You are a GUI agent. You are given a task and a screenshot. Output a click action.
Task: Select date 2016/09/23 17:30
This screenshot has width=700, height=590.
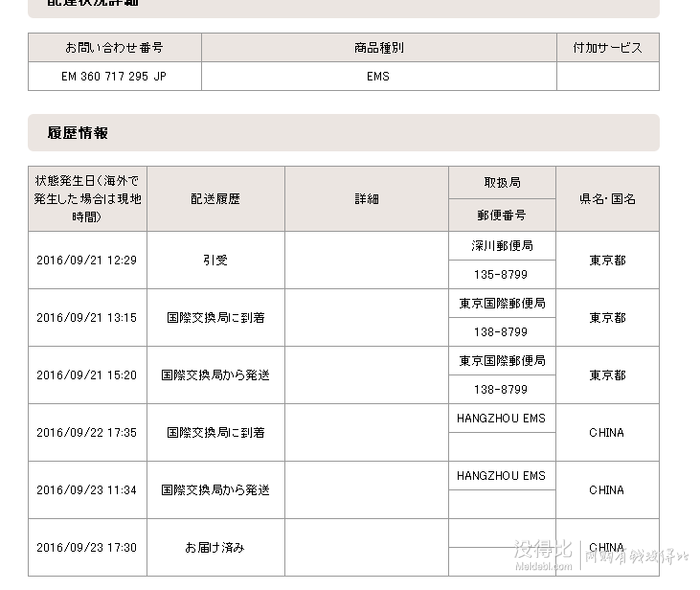(x=87, y=548)
